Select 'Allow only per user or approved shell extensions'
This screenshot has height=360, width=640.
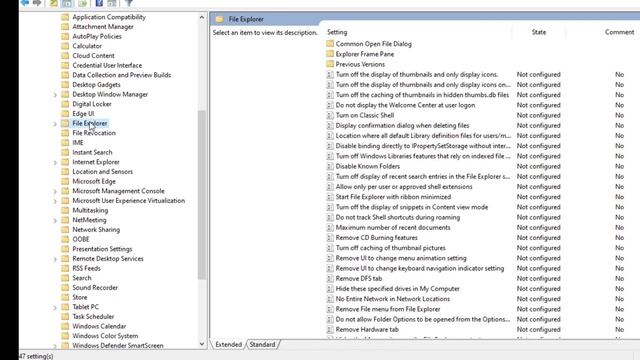coord(404,187)
